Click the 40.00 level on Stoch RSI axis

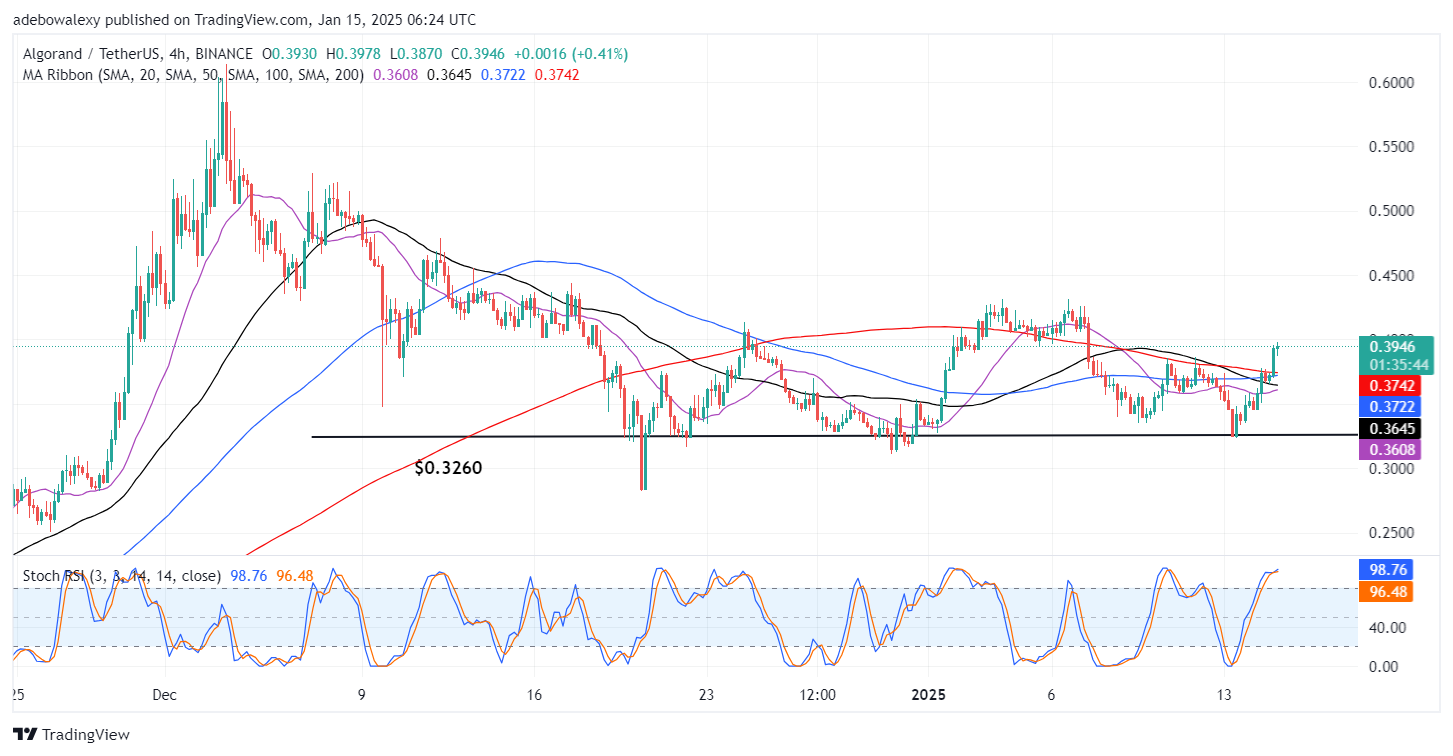(1387, 628)
